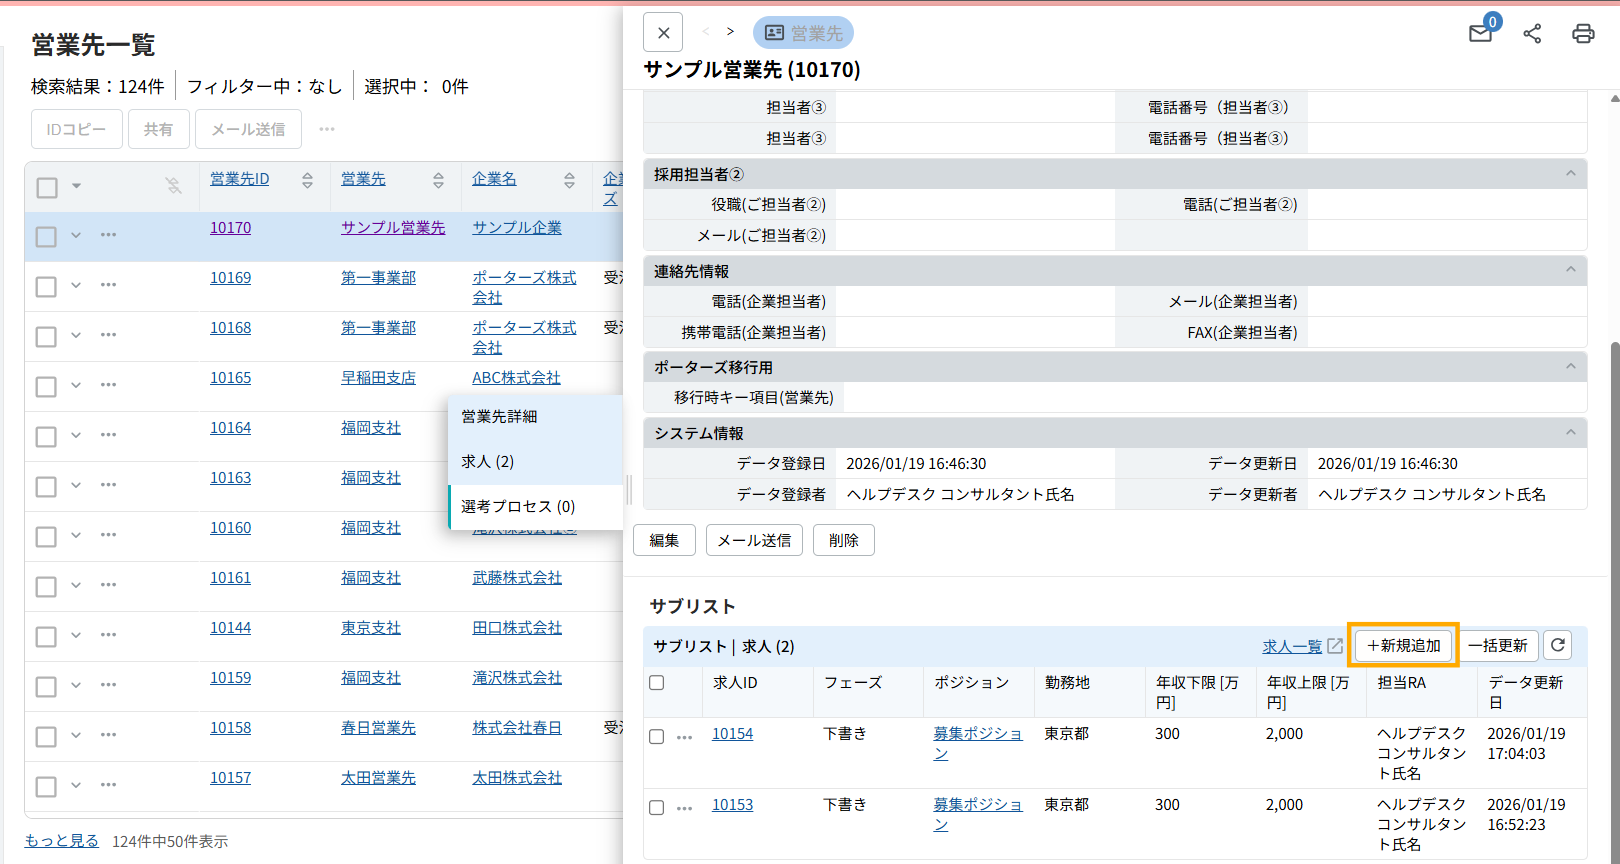Go to next record with right arrow
Viewport: 1620px width, 864px height.
(x=730, y=32)
